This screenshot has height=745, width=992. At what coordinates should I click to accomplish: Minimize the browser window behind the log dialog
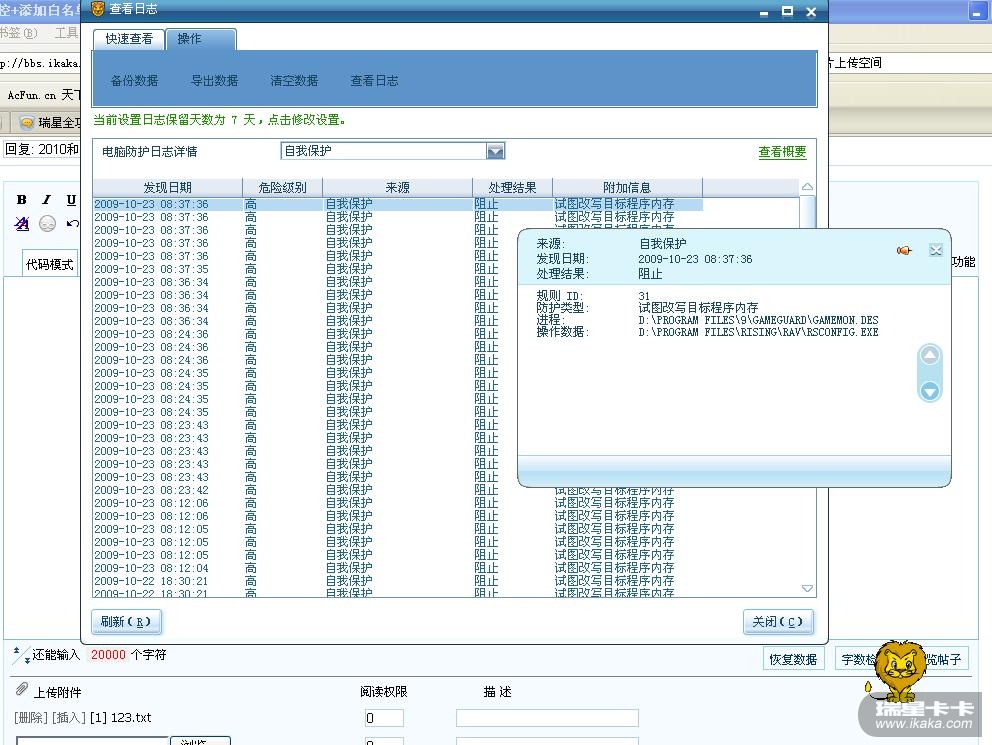click(x=977, y=12)
